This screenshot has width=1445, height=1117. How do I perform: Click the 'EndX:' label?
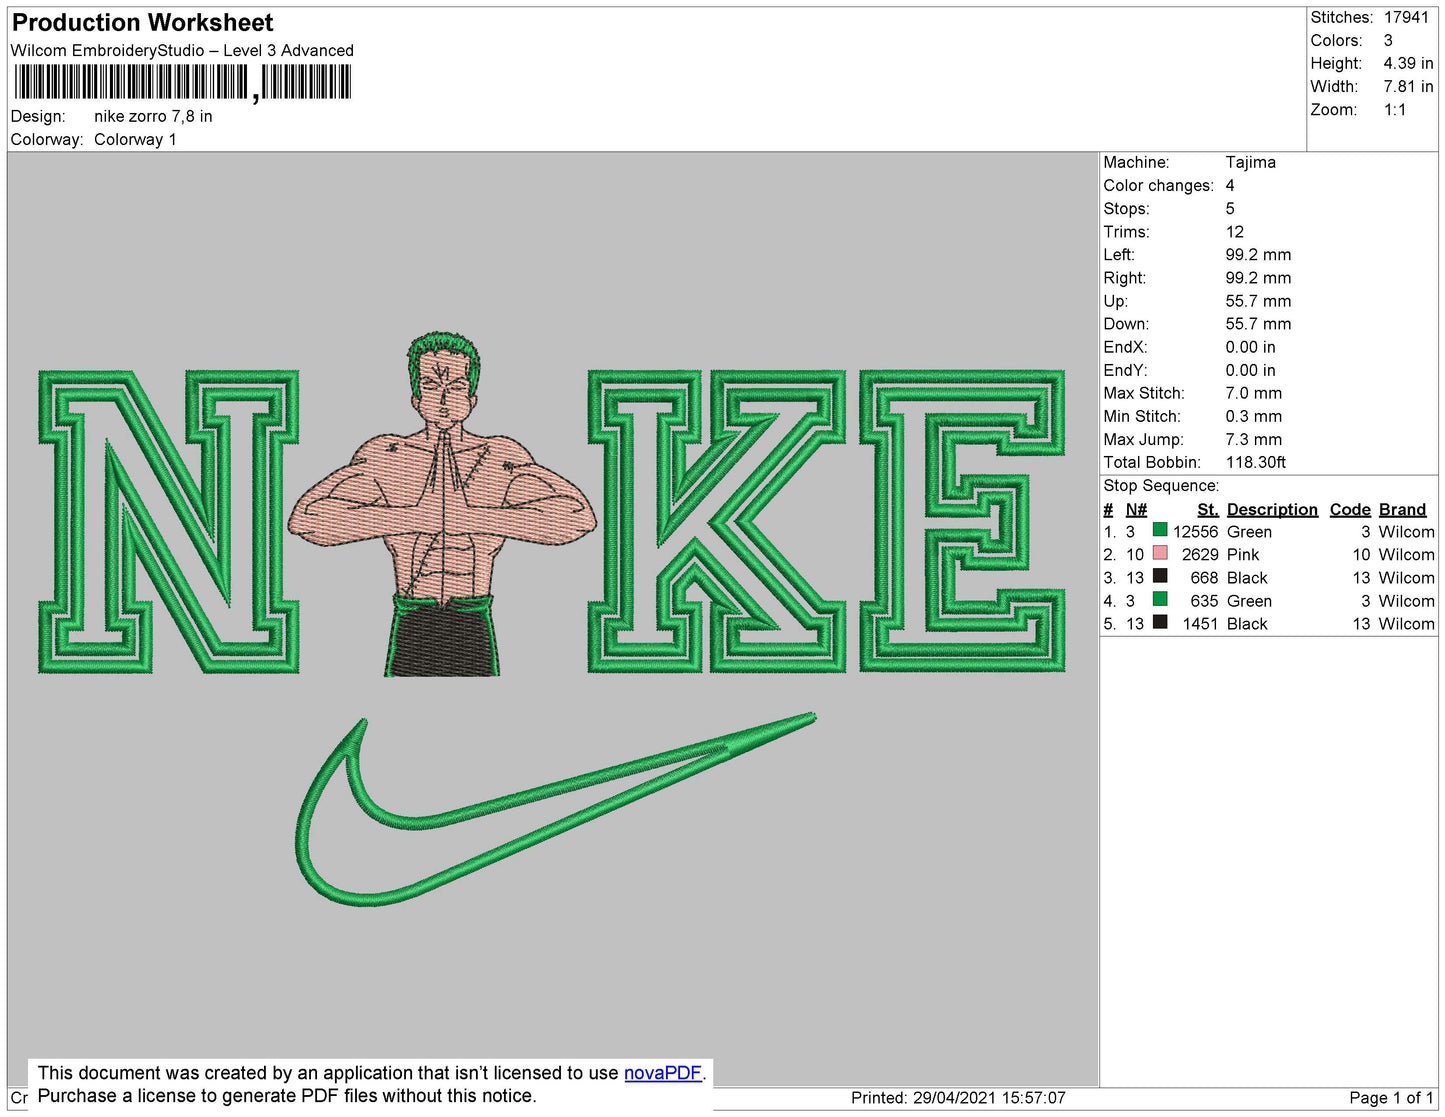click(1125, 347)
